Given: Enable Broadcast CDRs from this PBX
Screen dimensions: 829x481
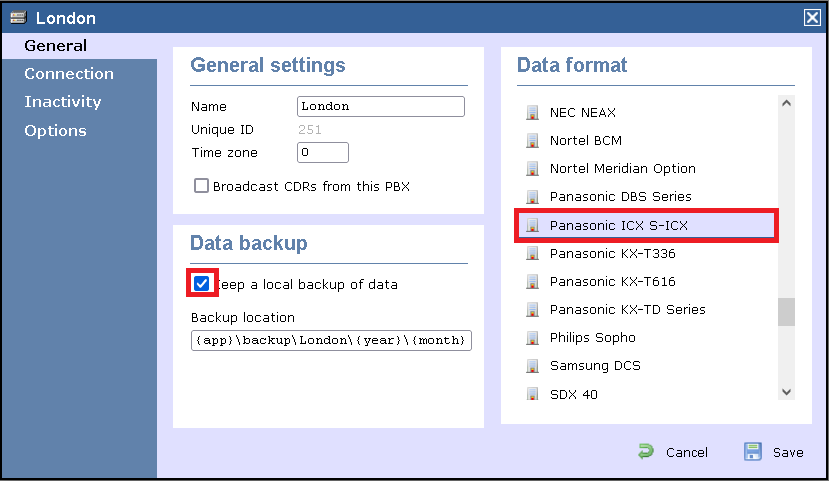Looking at the screenshot, I should [202, 186].
